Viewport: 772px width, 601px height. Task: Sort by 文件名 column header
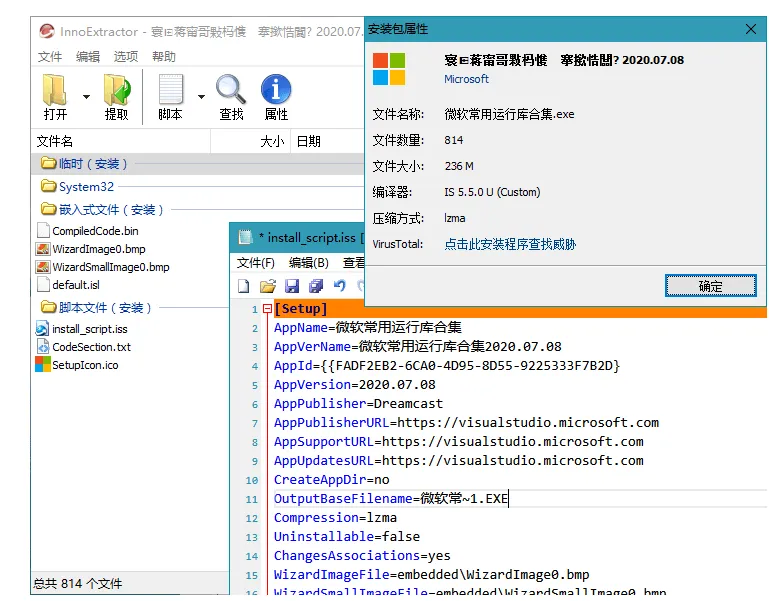122,141
